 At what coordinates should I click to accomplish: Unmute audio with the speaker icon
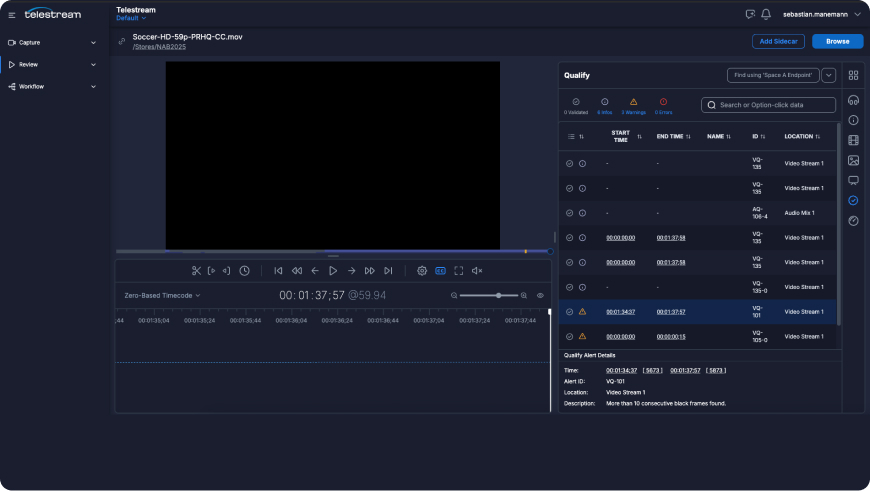pyautogui.click(x=477, y=271)
